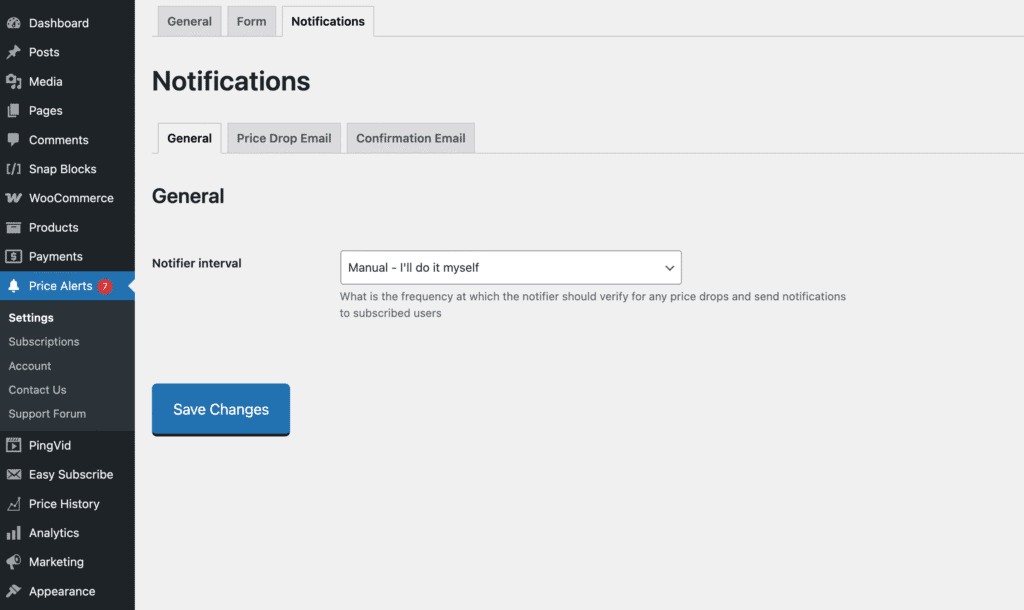Select the Confirmation Email tab
The image size is (1024, 610).
click(410, 138)
